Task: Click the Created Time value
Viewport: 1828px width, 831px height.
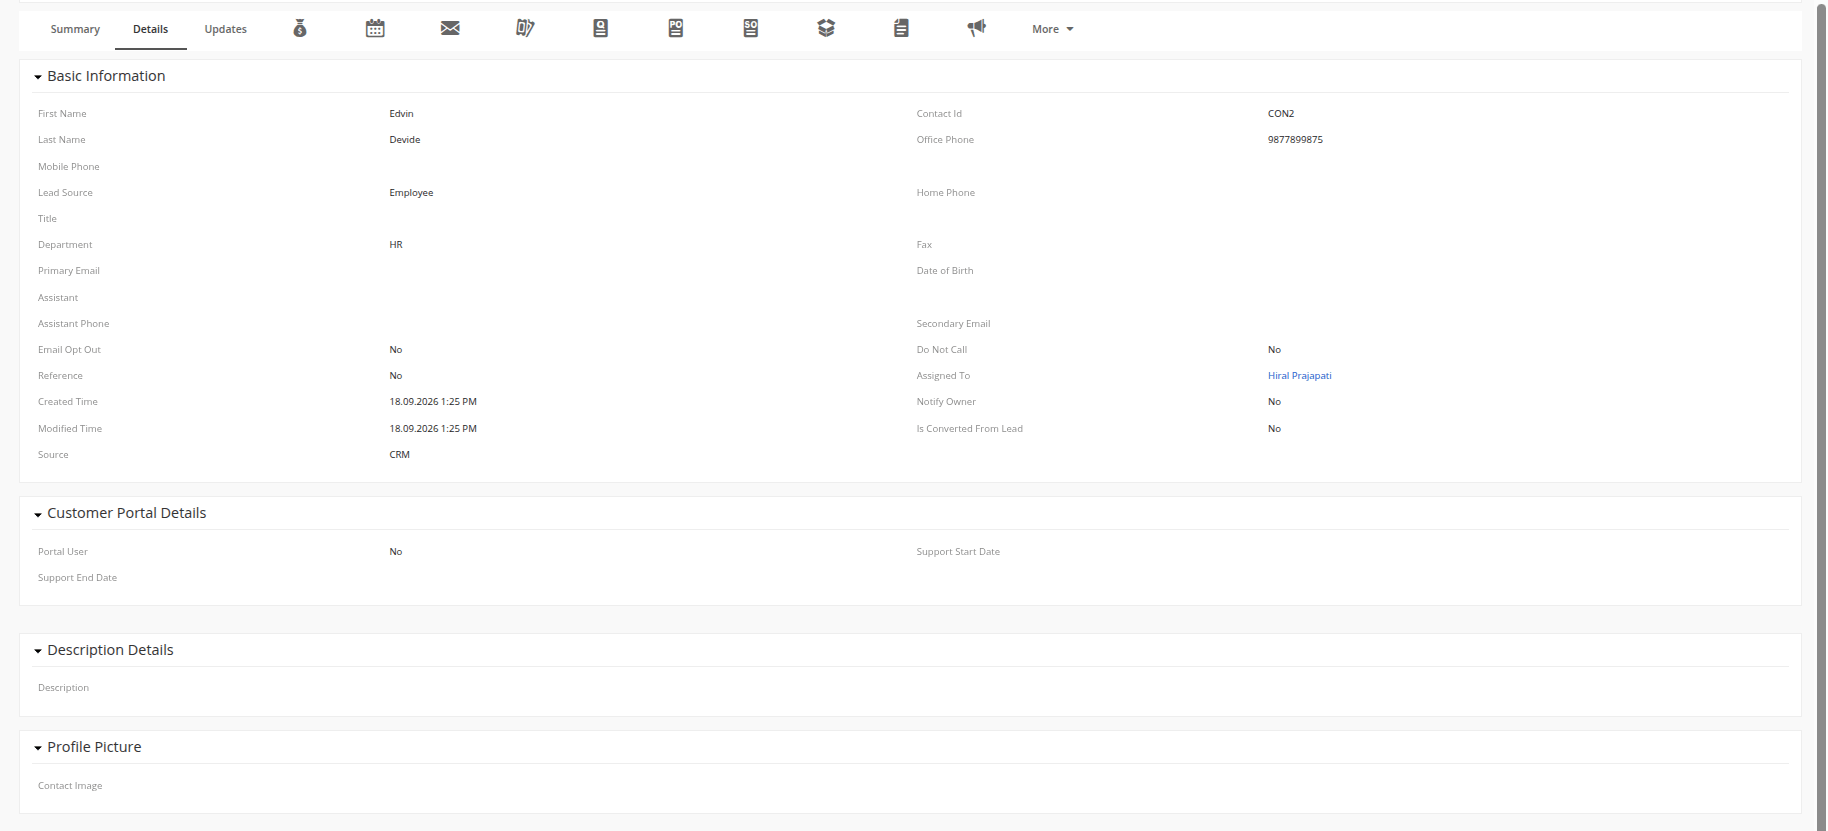Action: pyautogui.click(x=433, y=402)
